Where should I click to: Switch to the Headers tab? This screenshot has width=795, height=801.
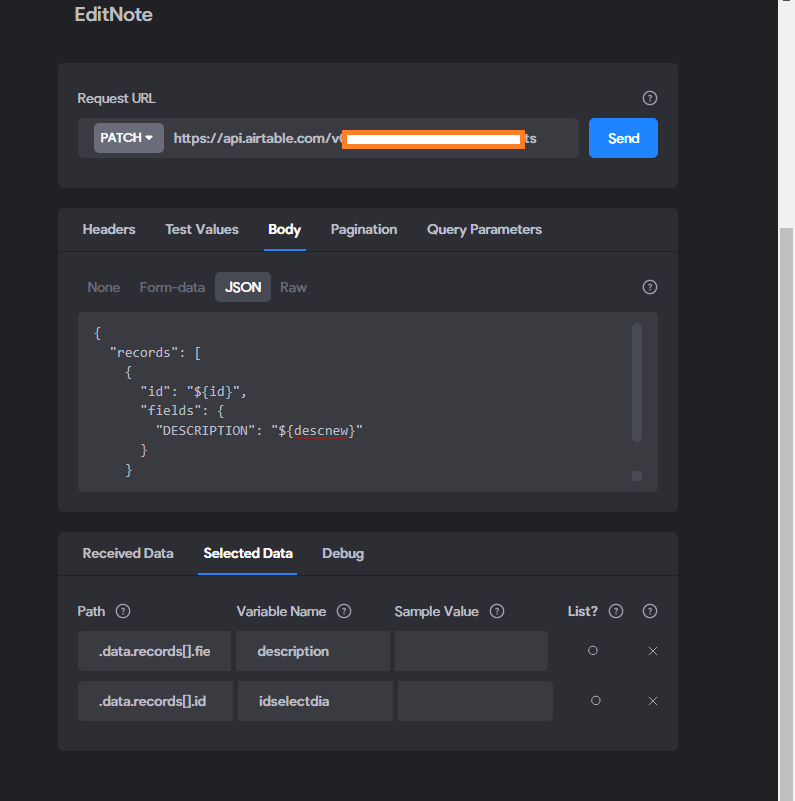coord(109,229)
